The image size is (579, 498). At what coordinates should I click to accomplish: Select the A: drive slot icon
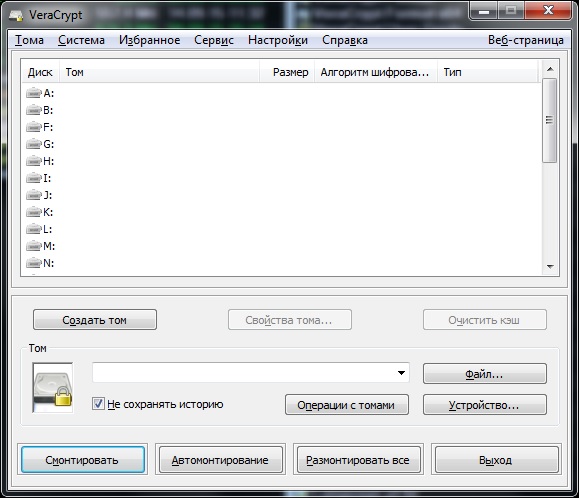pos(34,93)
